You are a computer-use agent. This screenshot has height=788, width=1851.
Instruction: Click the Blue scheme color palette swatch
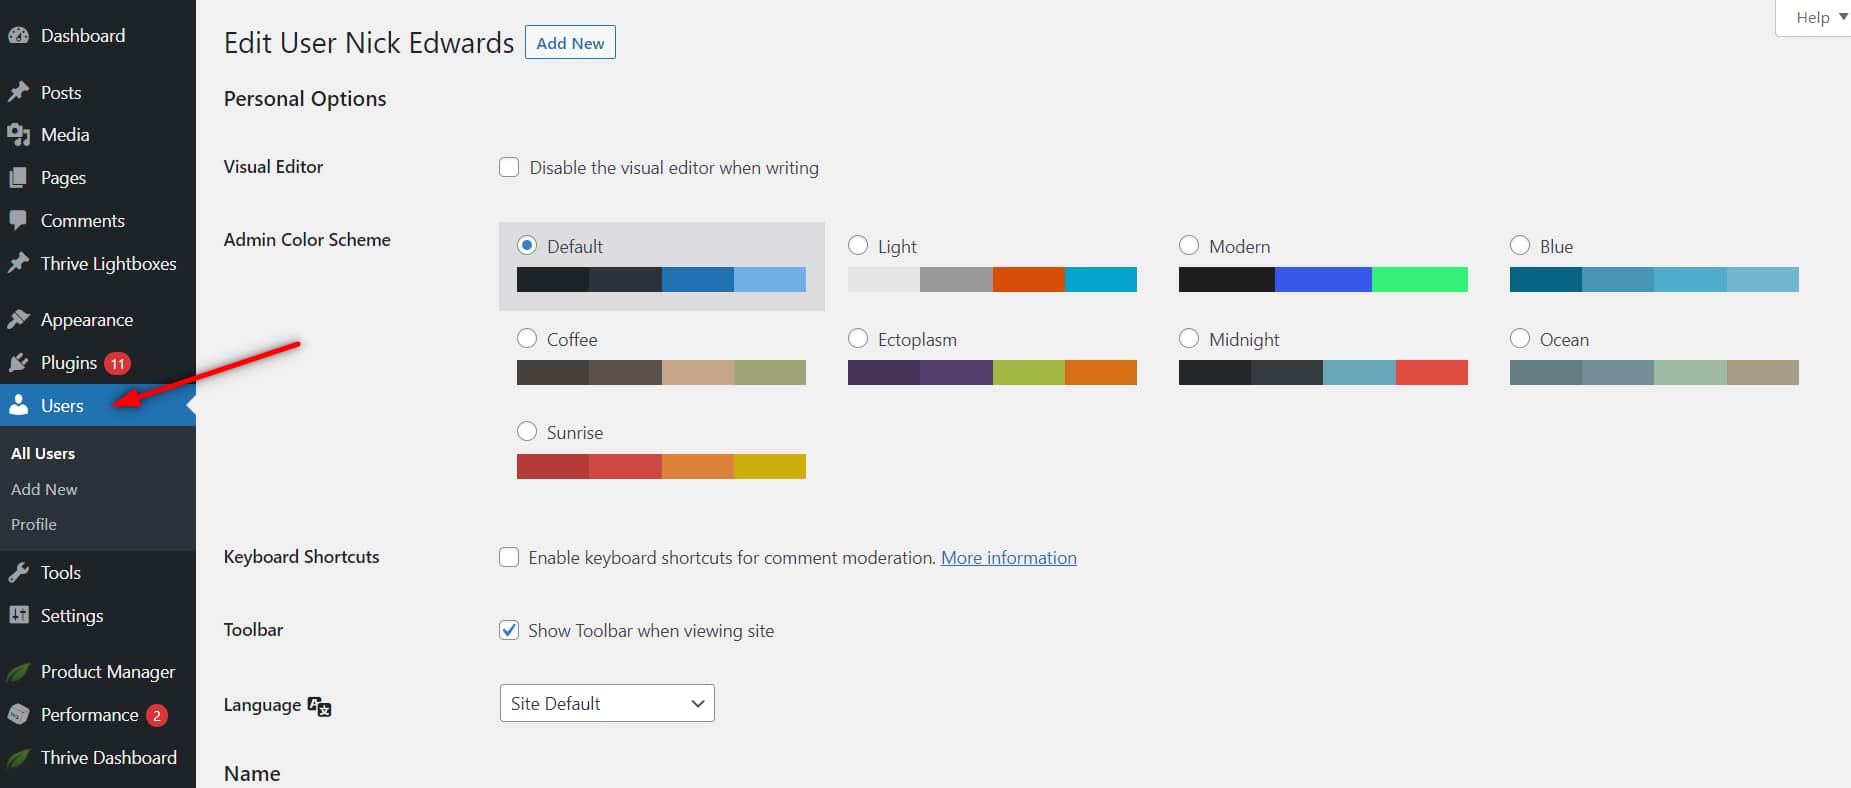click(1654, 279)
